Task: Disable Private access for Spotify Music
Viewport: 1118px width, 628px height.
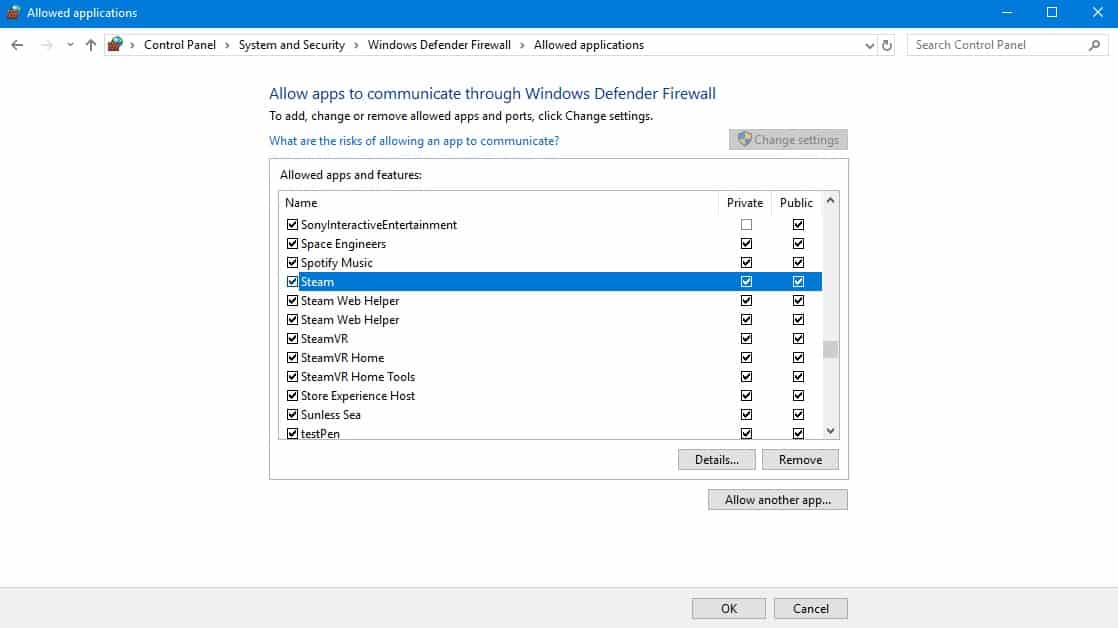Action: pyautogui.click(x=747, y=263)
